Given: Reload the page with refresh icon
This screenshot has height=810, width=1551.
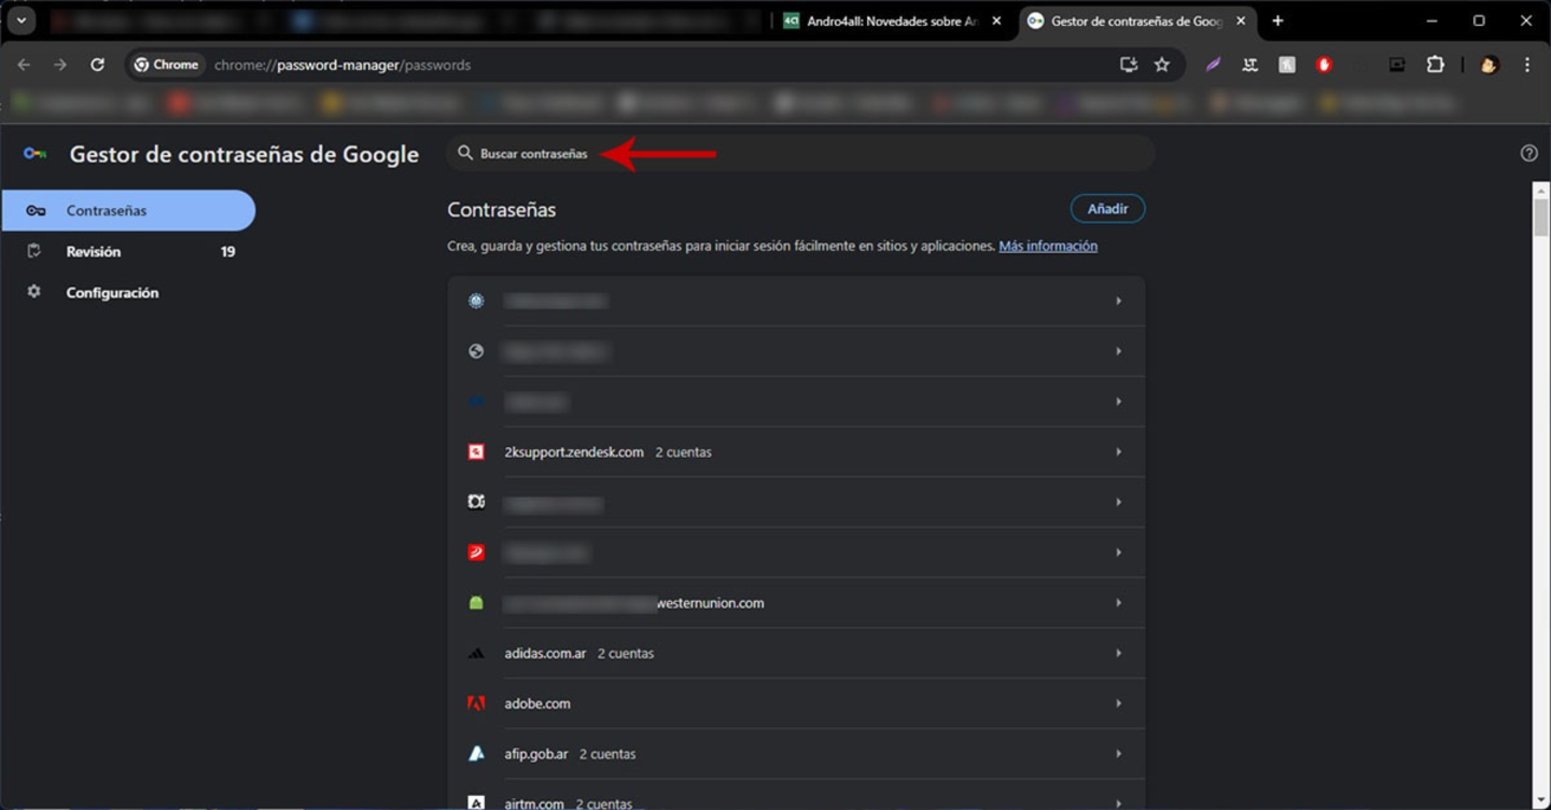Looking at the screenshot, I should pyautogui.click(x=97, y=65).
